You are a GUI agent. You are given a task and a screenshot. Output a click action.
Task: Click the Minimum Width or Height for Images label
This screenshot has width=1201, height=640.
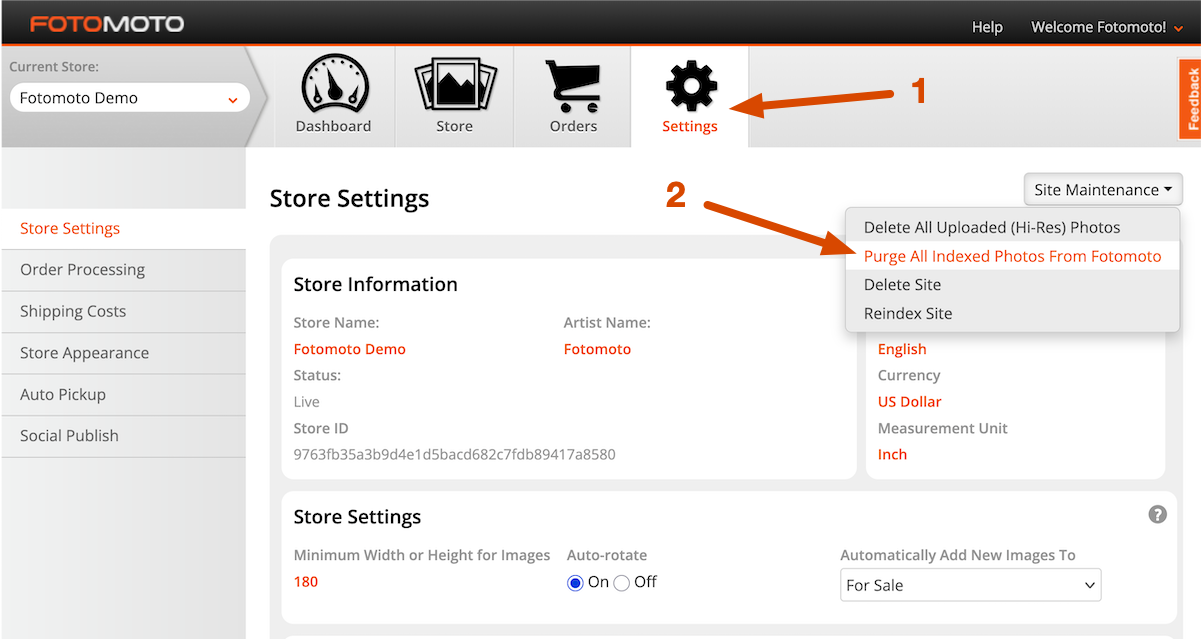coord(422,555)
